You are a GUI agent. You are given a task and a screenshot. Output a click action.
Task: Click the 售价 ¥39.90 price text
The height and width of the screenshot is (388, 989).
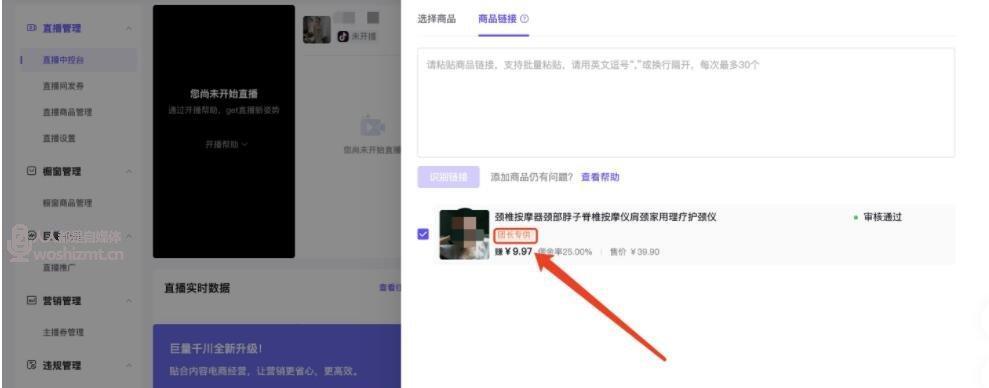coord(634,252)
